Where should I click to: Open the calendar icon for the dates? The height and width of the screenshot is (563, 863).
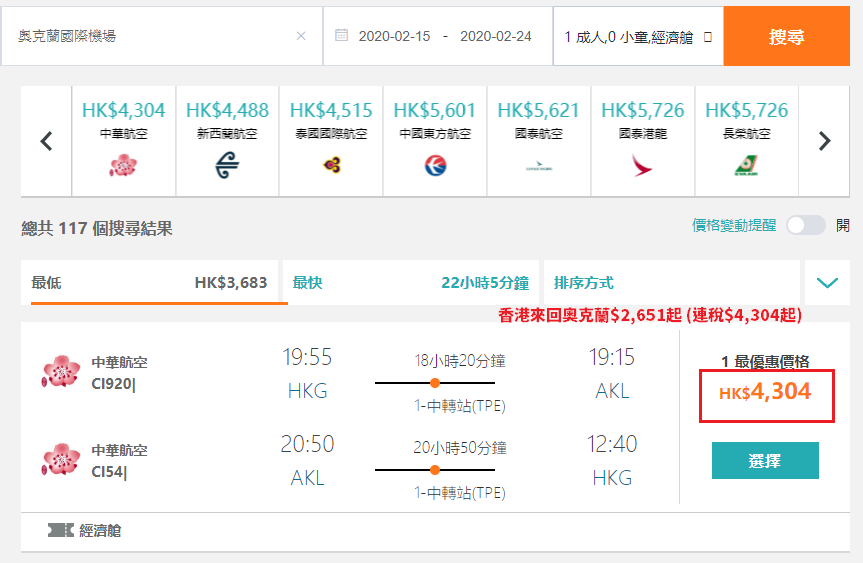(x=342, y=35)
